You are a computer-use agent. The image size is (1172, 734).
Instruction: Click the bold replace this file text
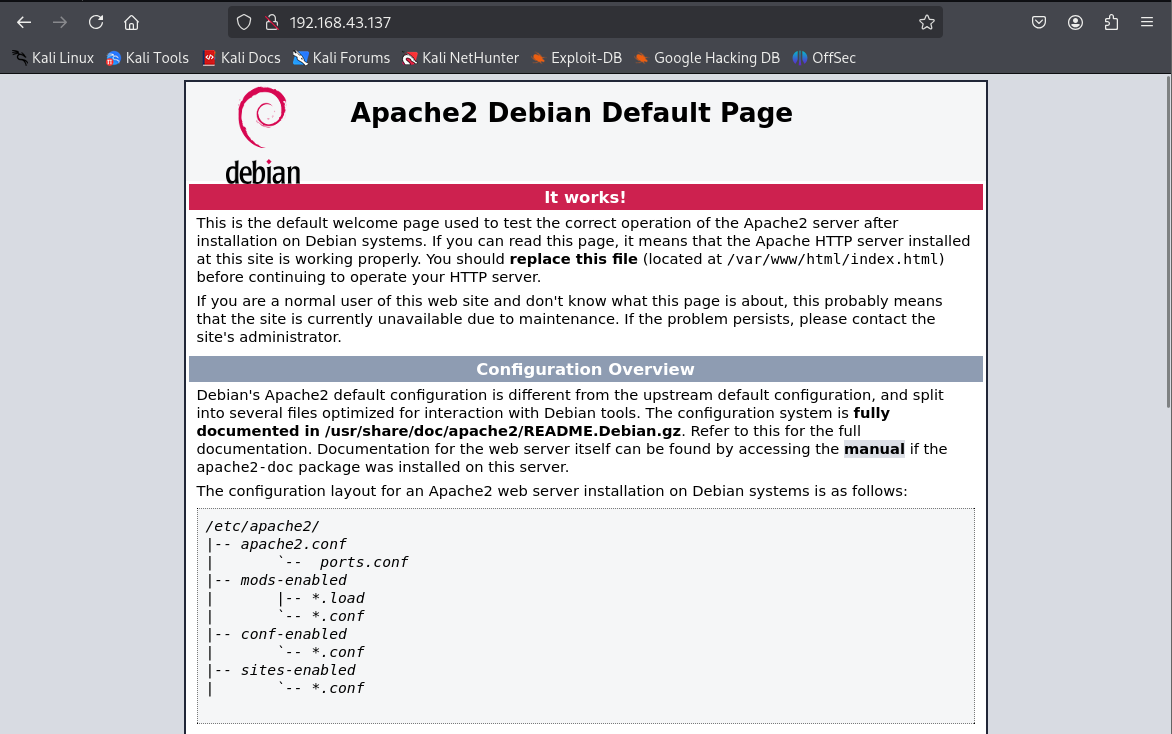[x=573, y=259]
